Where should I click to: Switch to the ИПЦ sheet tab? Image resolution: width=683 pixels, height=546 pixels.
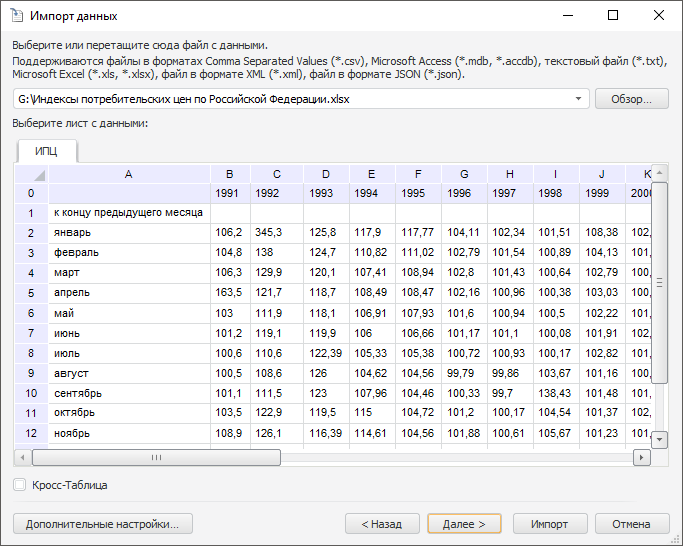[47, 151]
